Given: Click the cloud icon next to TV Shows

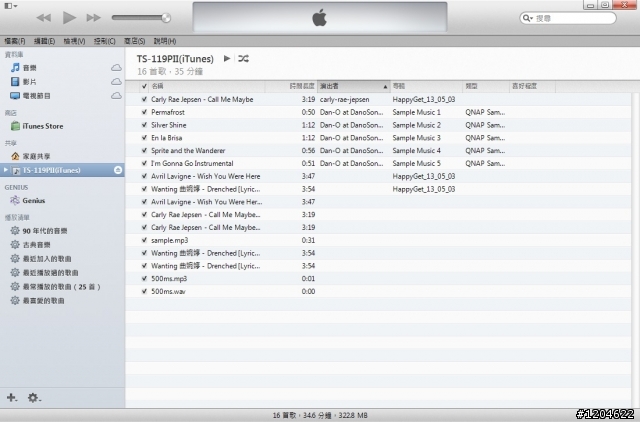Looking at the screenshot, I should [116, 96].
